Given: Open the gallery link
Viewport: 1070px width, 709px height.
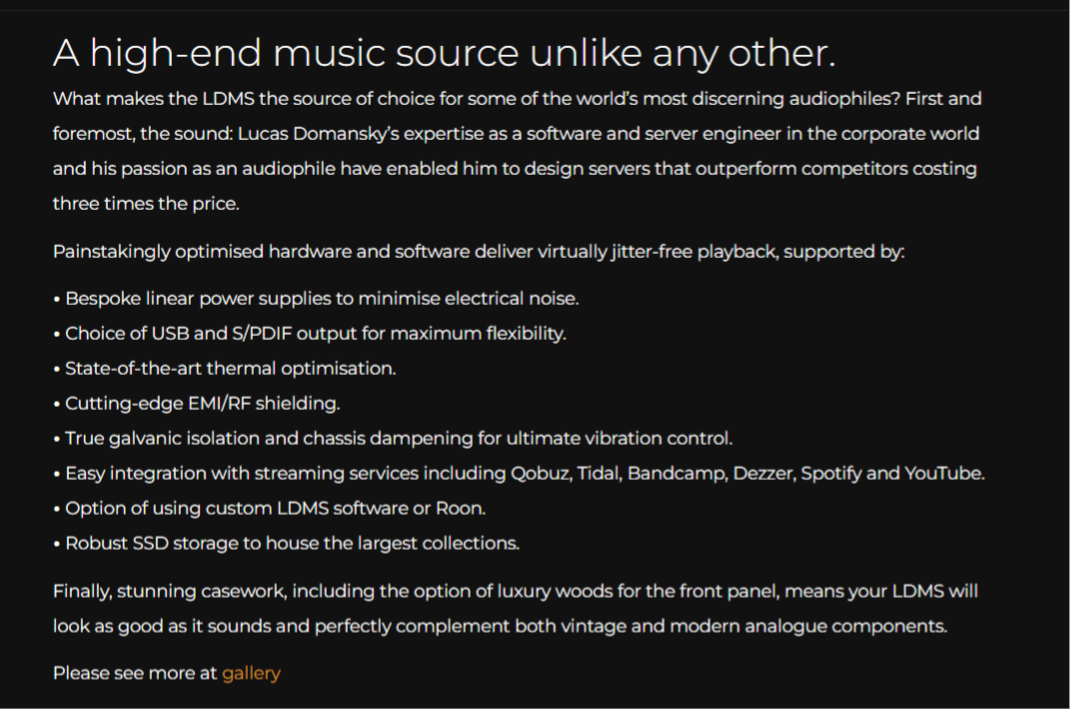Looking at the screenshot, I should pyautogui.click(x=251, y=673).
